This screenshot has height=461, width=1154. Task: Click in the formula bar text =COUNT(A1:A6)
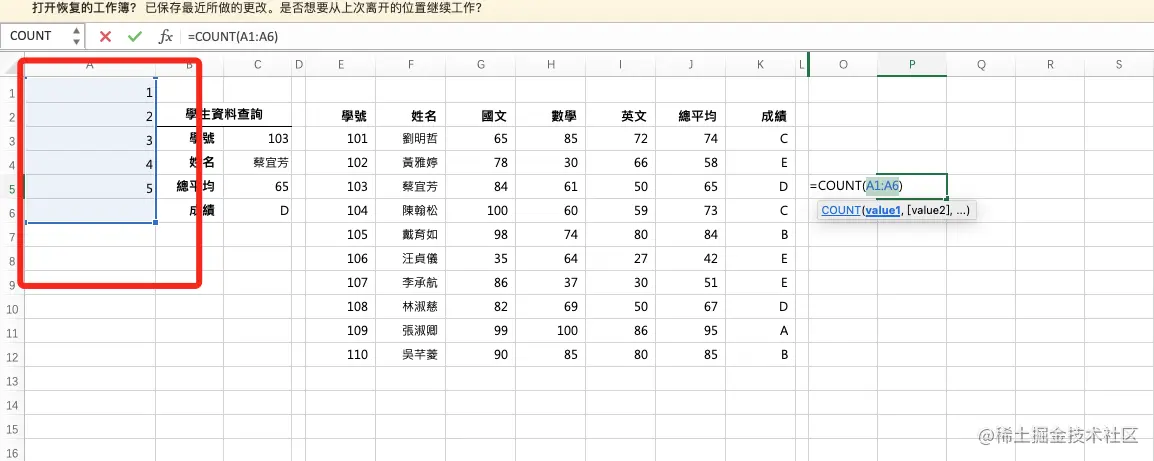click(233, 36)
